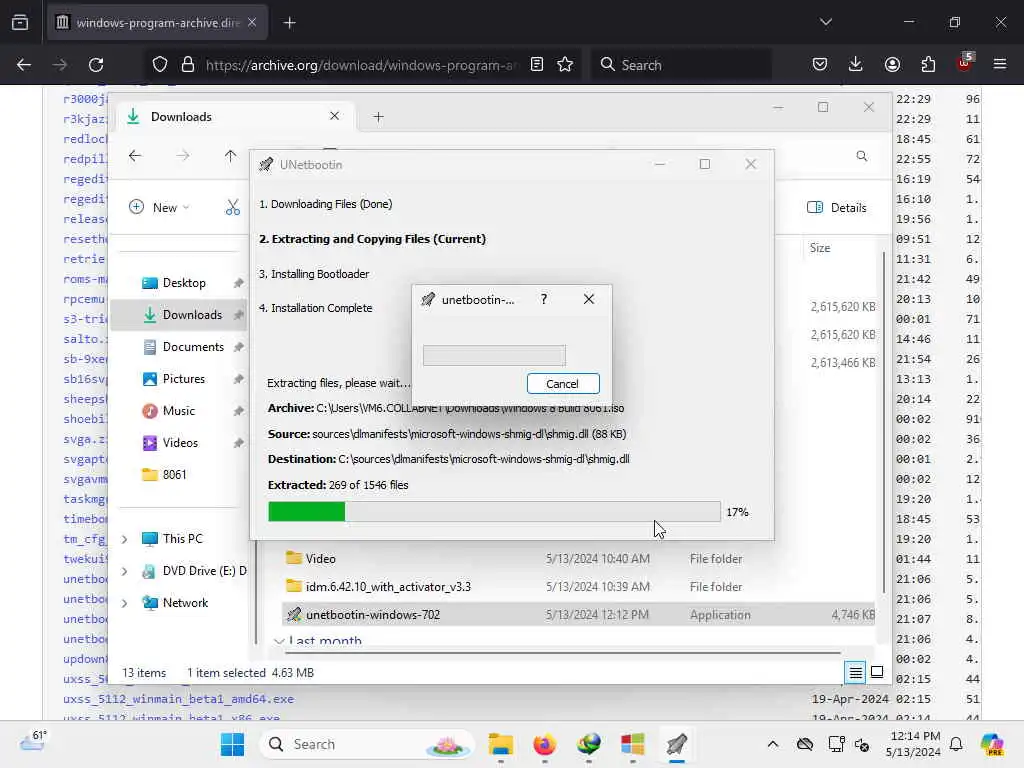Open Pictures in the Explorer sidebar

[184, 379]
